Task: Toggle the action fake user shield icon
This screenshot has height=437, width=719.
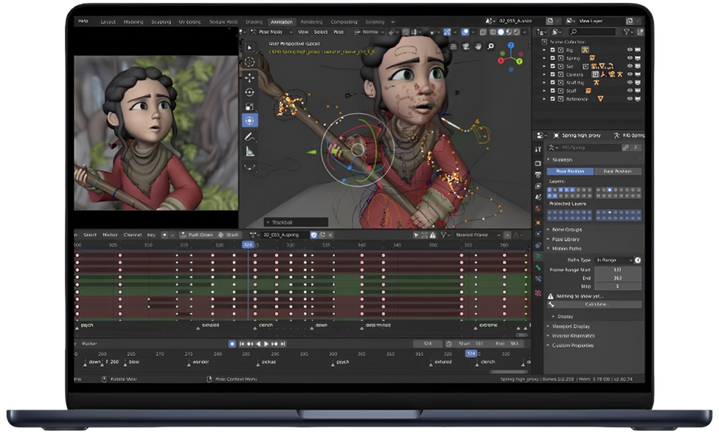Action: click(314, 235)
